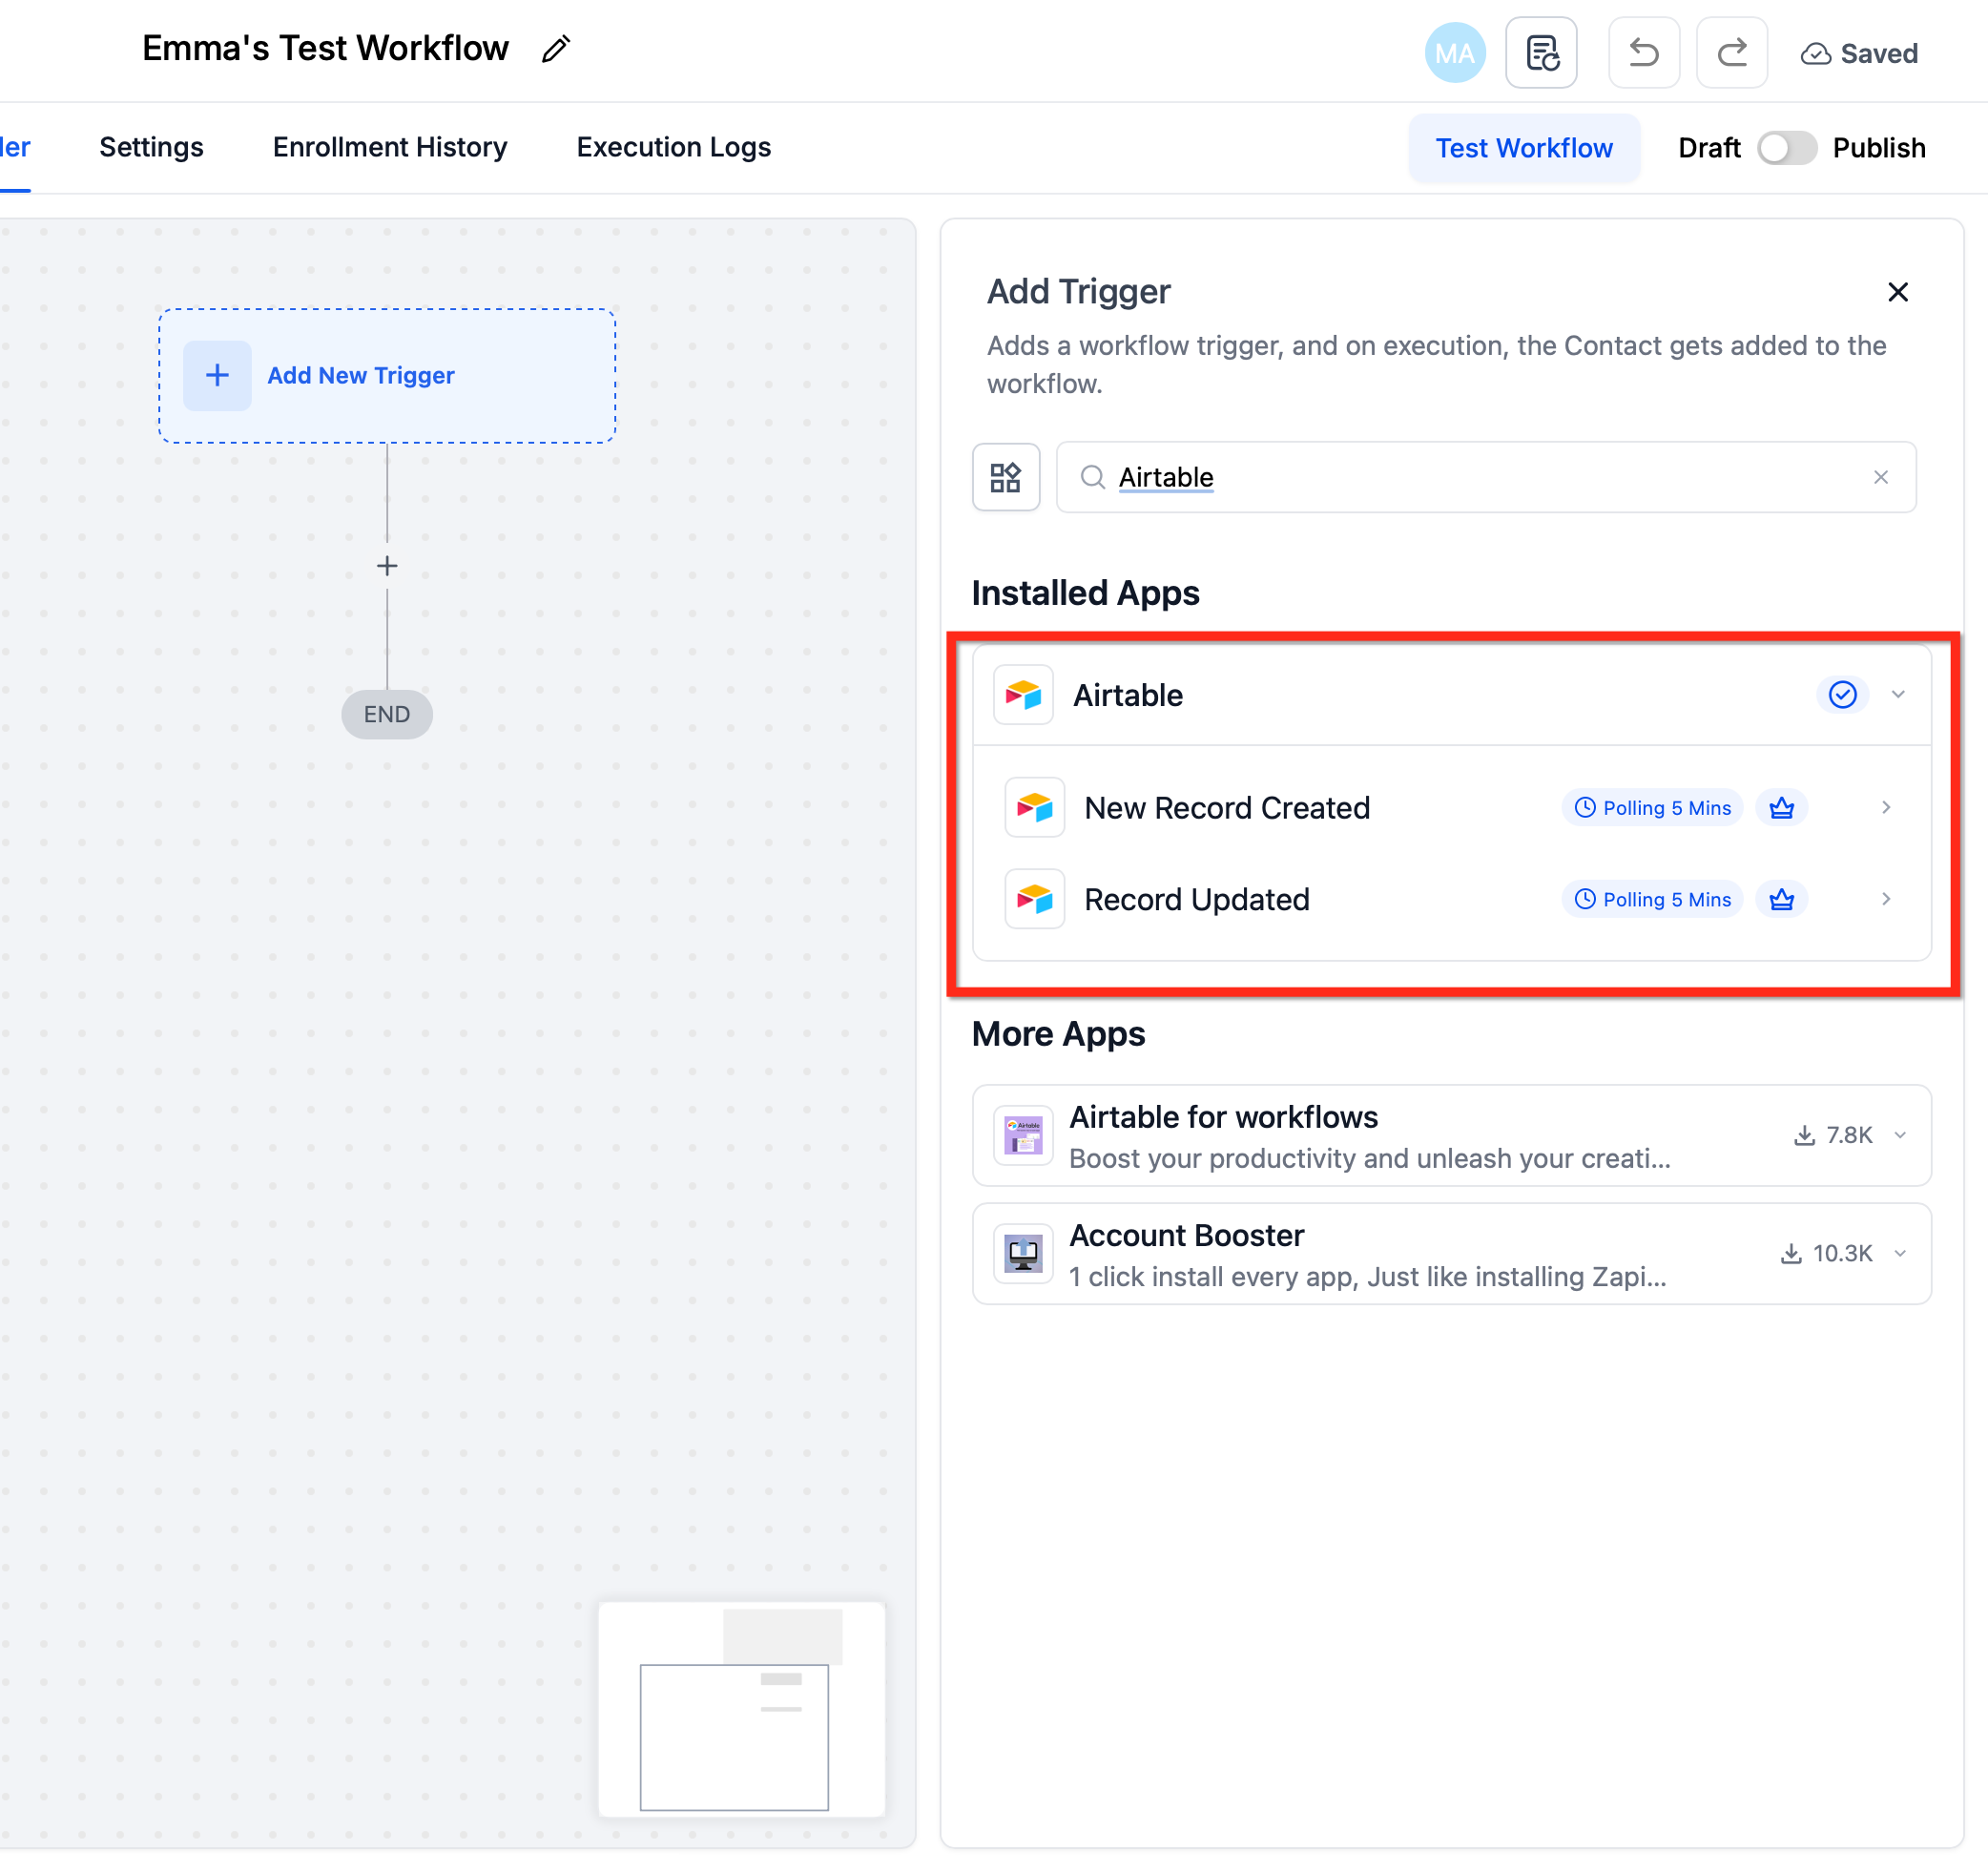
Task: Click the canvas minimap thumbnail
Action: 741,1708
